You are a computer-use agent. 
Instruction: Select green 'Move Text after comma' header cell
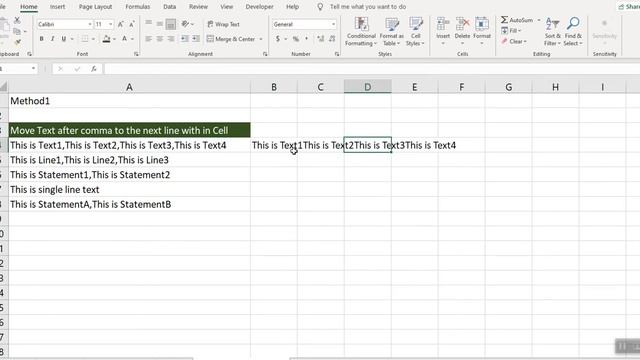[x=129, y=130]
